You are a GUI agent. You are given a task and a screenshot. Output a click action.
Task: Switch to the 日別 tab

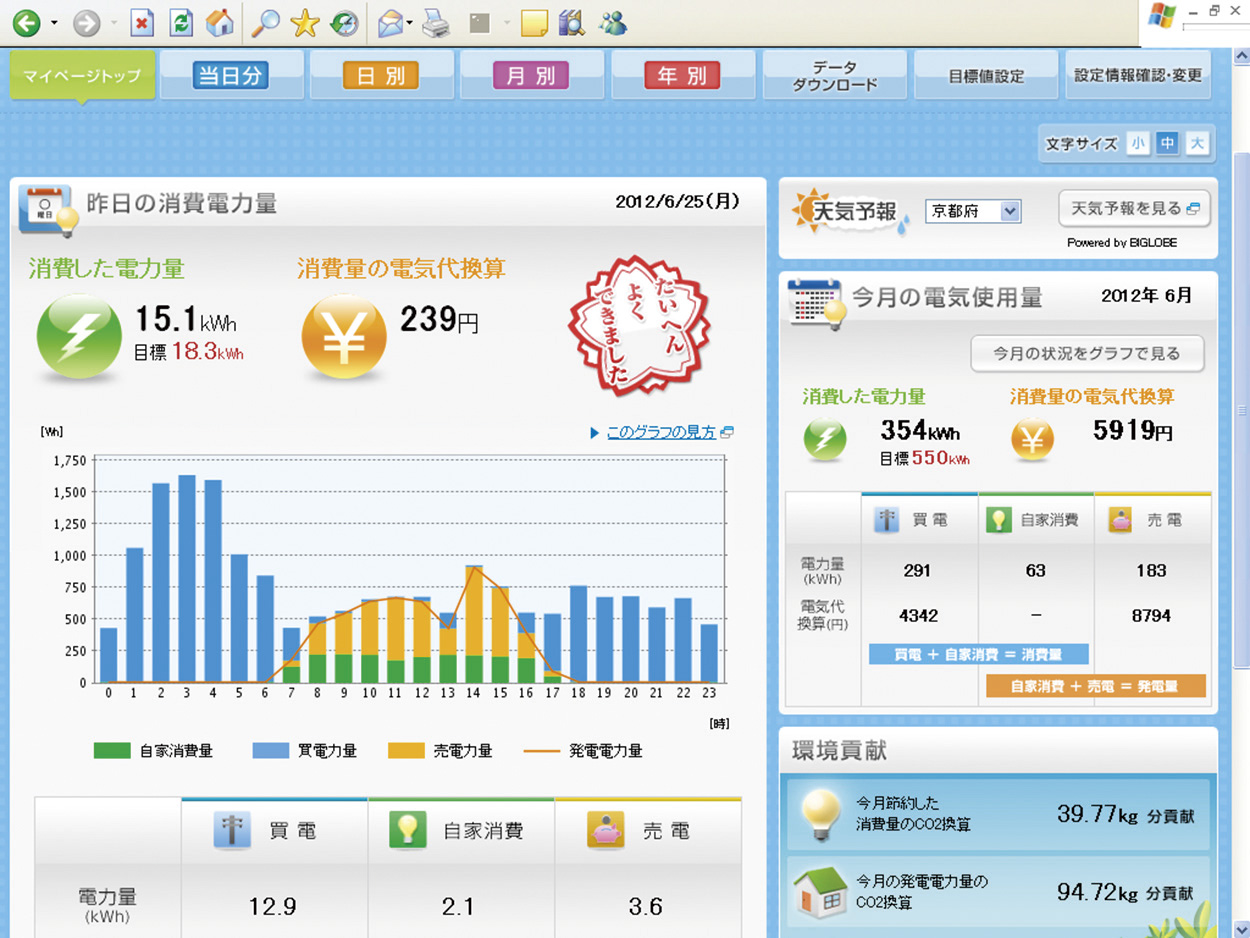(381, 76)
